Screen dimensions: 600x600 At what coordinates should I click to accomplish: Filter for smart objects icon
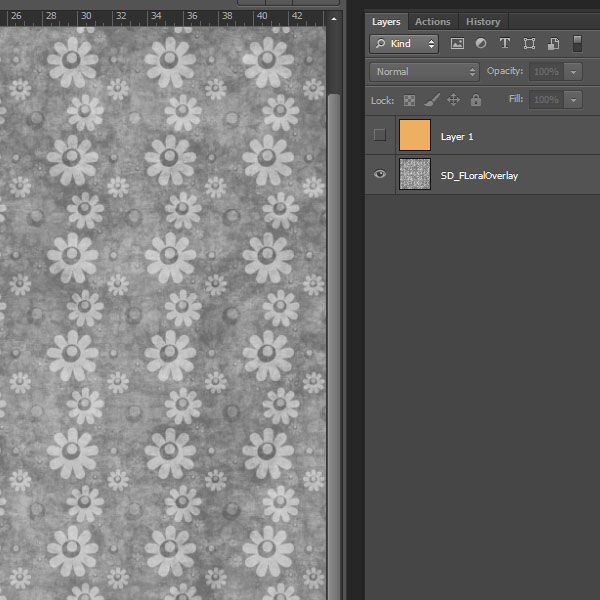[x=553, y=44]
